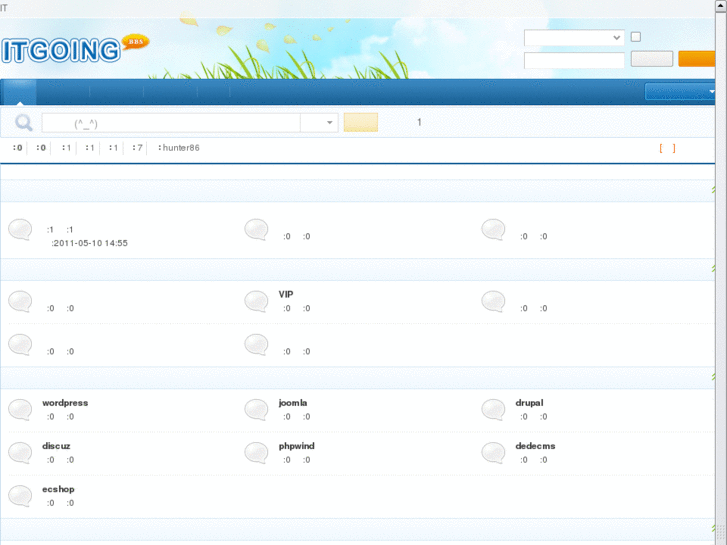Image resolution: width=727 pixels, height=545 pixels.
Task: Expand the search box dropdown arrow
Action: 331,123
